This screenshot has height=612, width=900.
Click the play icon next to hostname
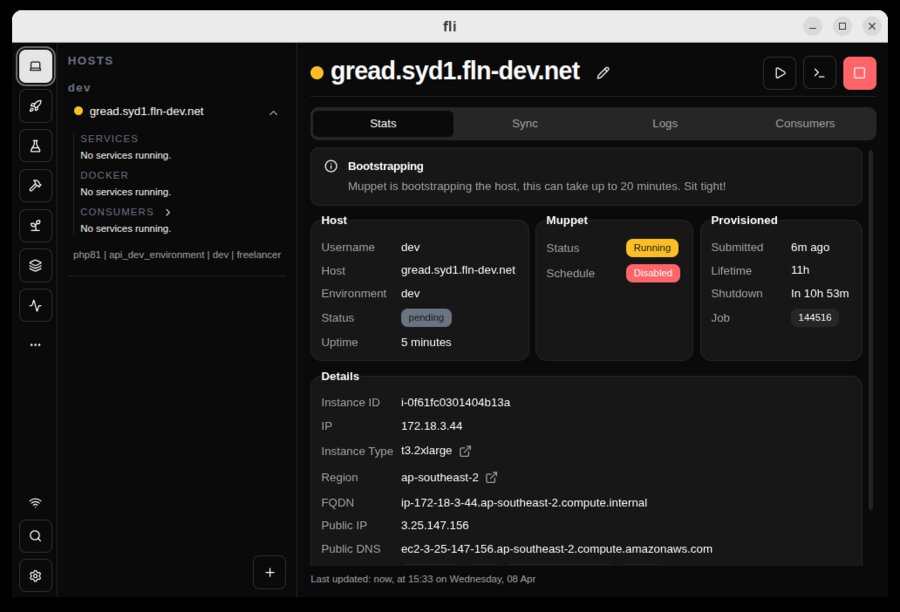coord(779,72)
